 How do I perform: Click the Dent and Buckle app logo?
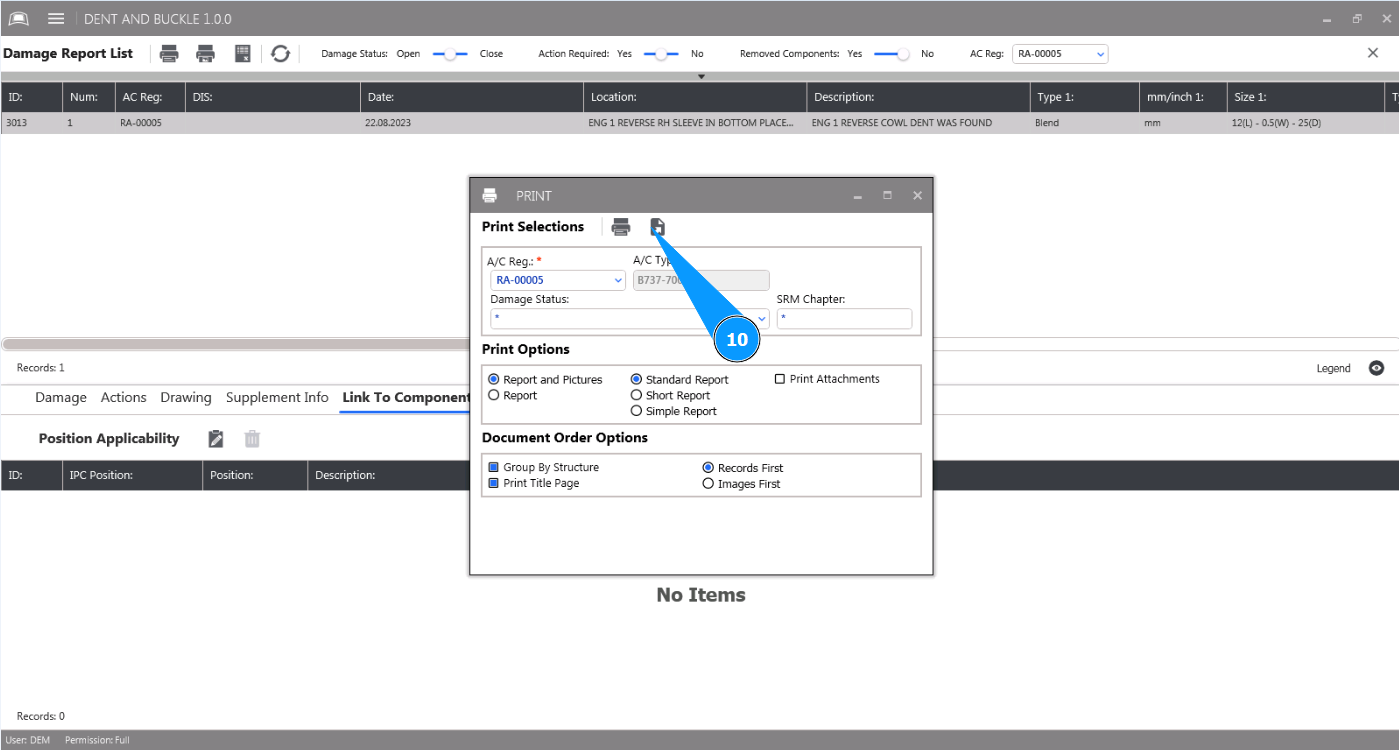coord(18,19)
